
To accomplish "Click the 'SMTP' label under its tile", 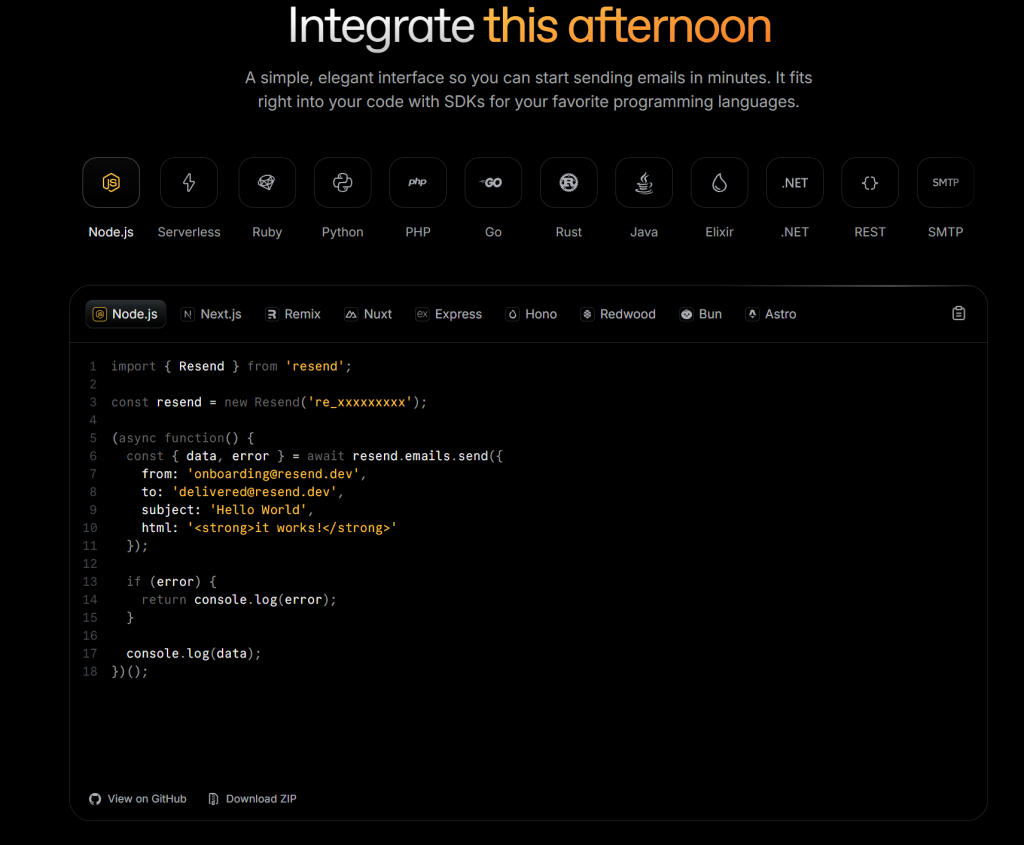I will pos(946,232).
